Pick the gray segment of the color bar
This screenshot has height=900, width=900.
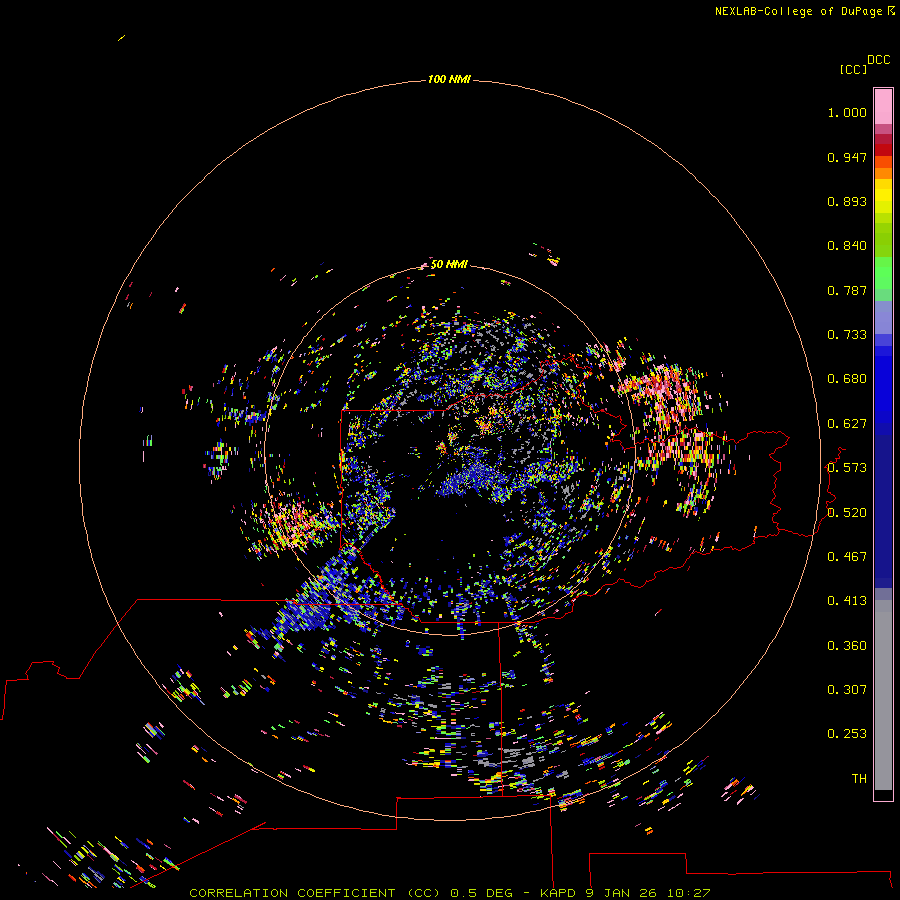tap(883, 695)
